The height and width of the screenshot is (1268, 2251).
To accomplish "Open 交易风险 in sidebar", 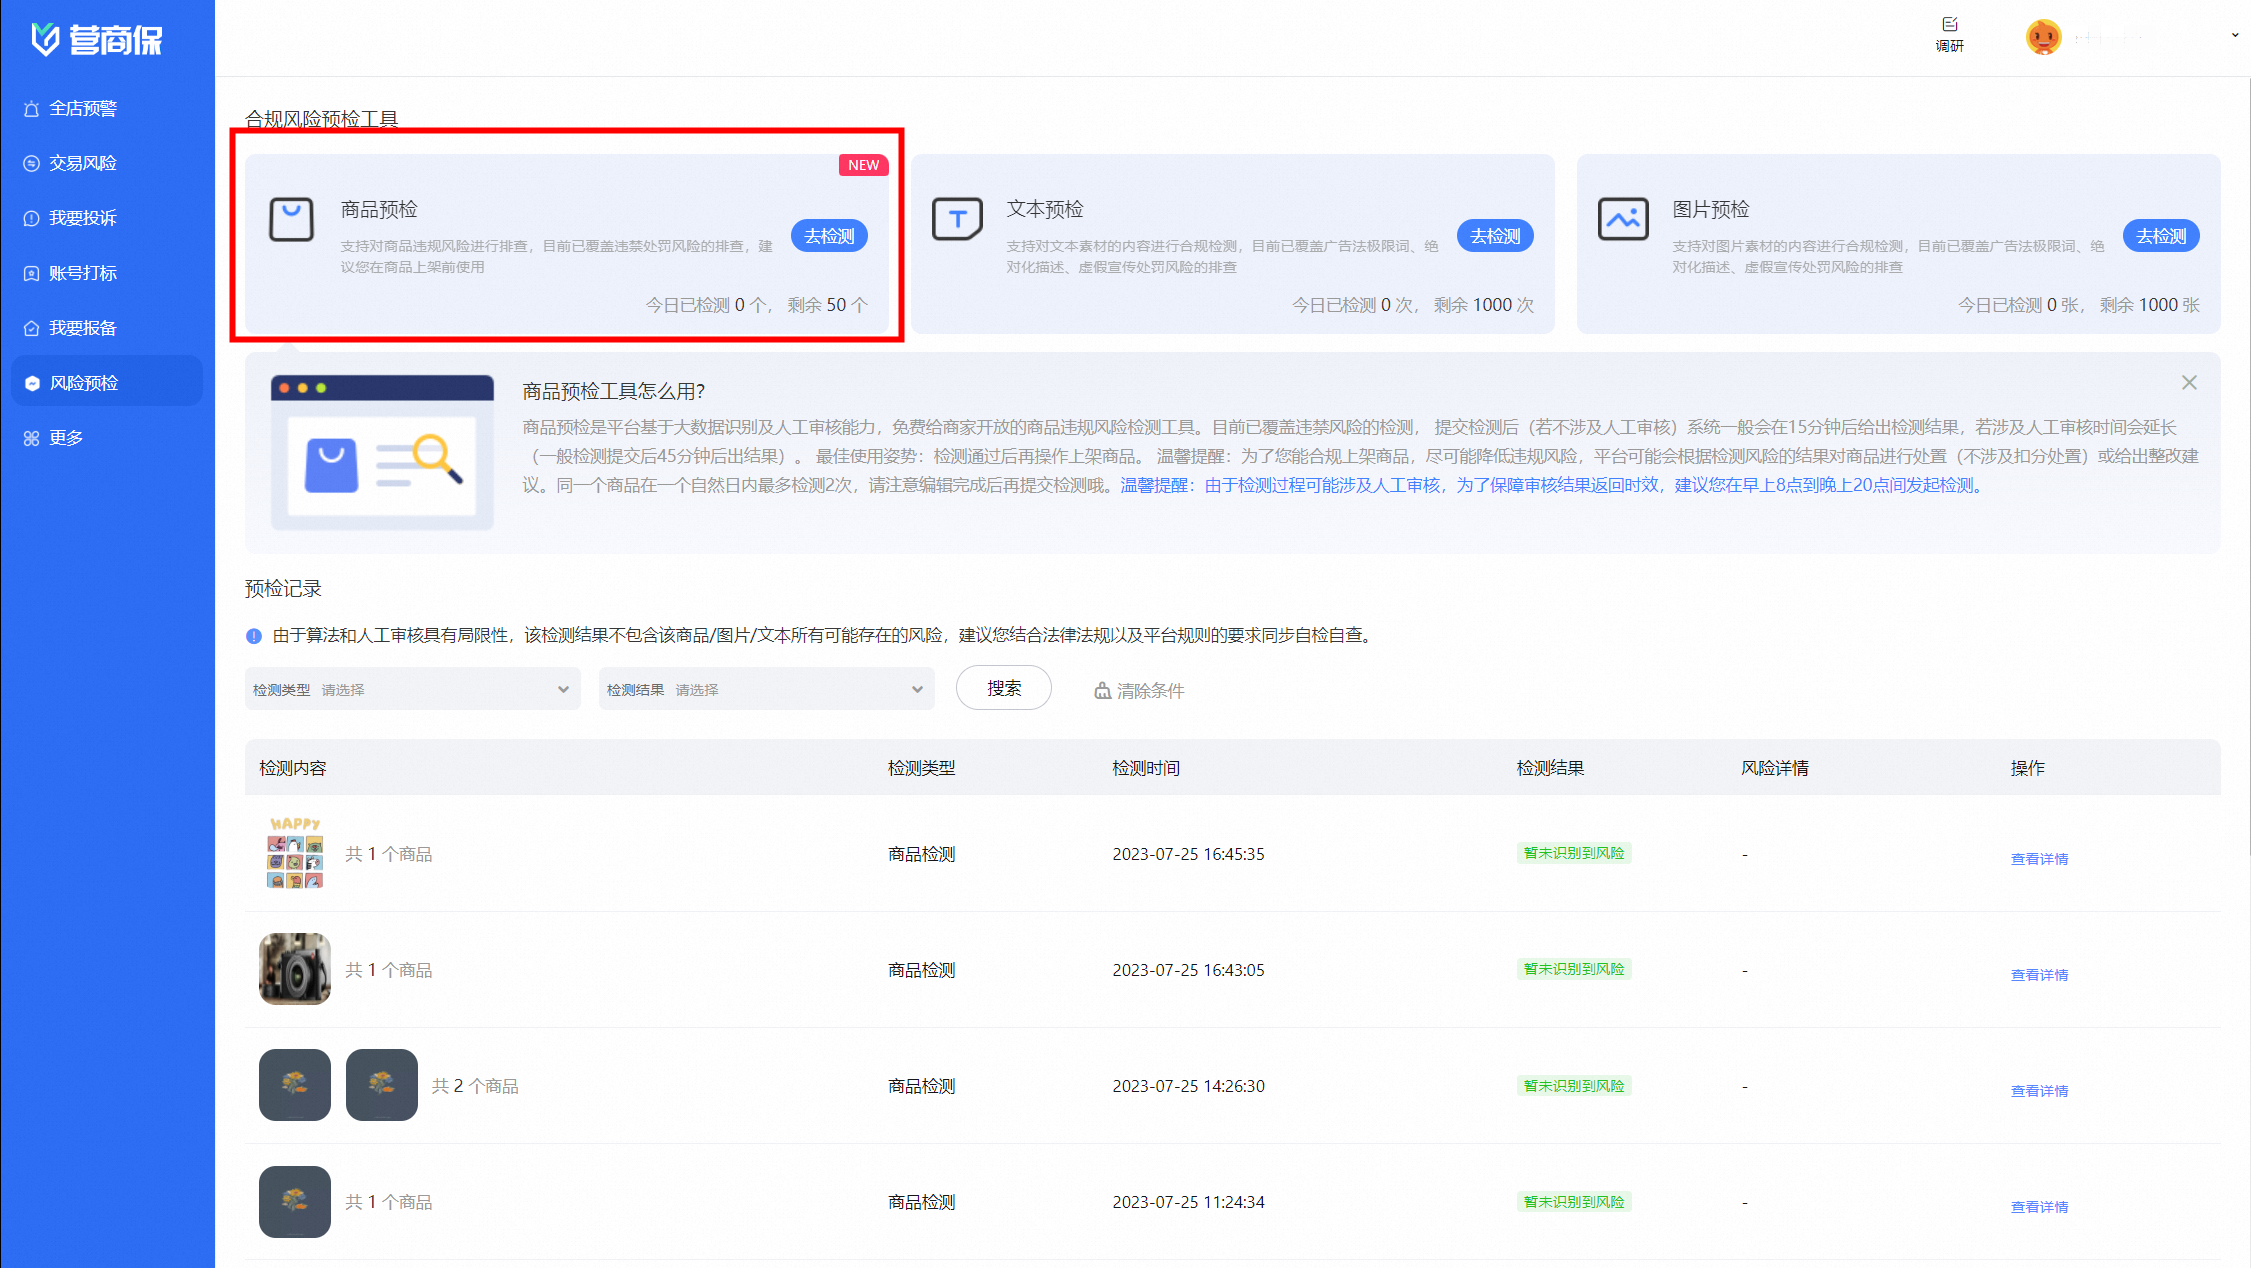I will pyautogui.click(x=83, y=163).
